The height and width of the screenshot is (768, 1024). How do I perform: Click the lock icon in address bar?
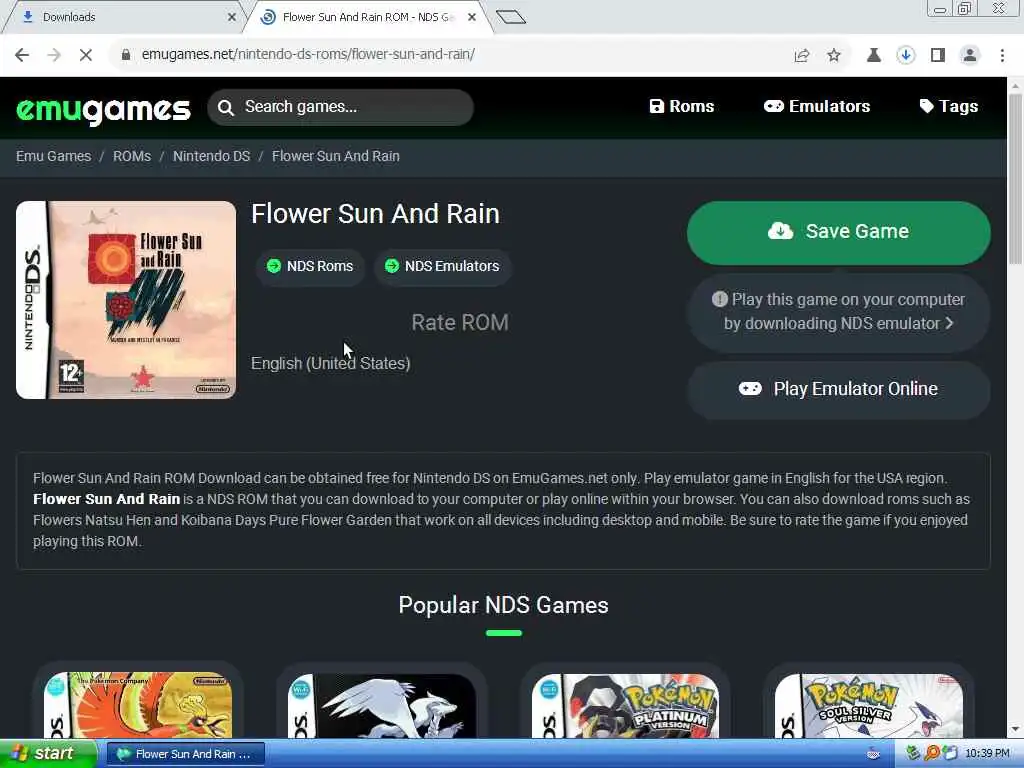click(x=126, y=54)
